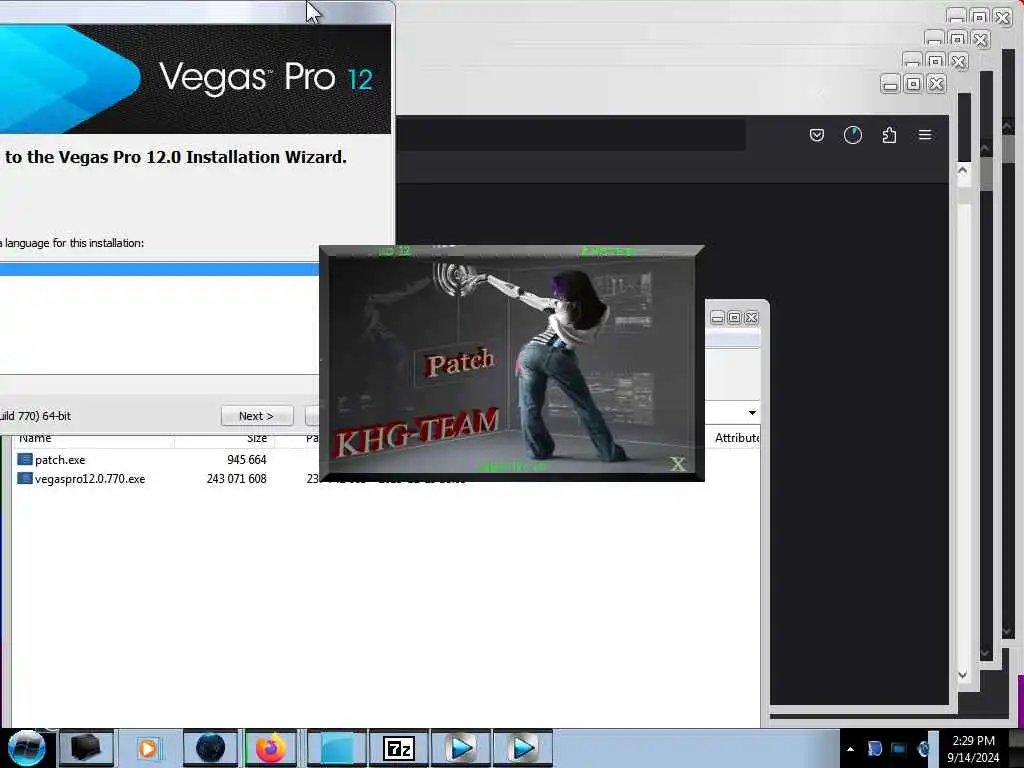
Task: Click the patch.exe file icon
Action: coord(25,460)
